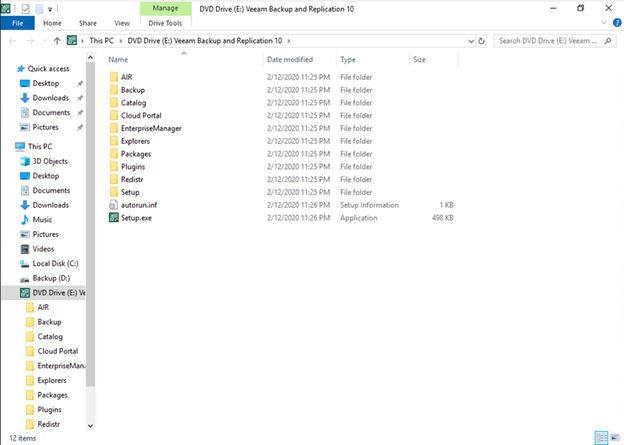Click the 498 KB size of Setup.exe
Screen dimensions: 624x445
443,218
